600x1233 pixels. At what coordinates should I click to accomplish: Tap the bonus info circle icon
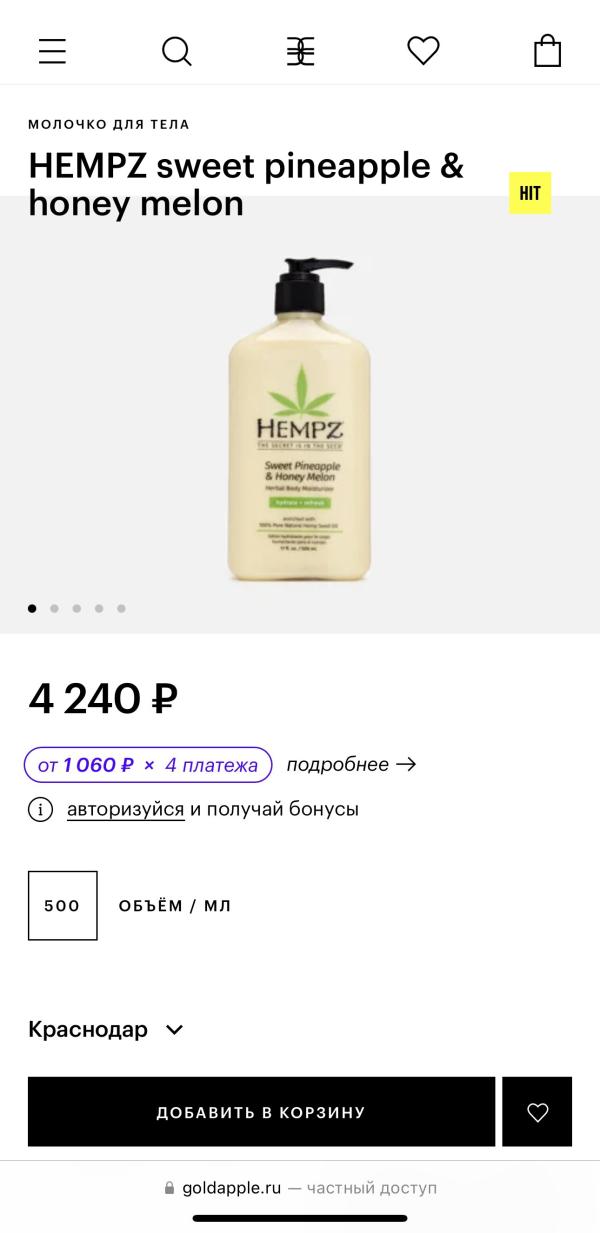point(40,809)
